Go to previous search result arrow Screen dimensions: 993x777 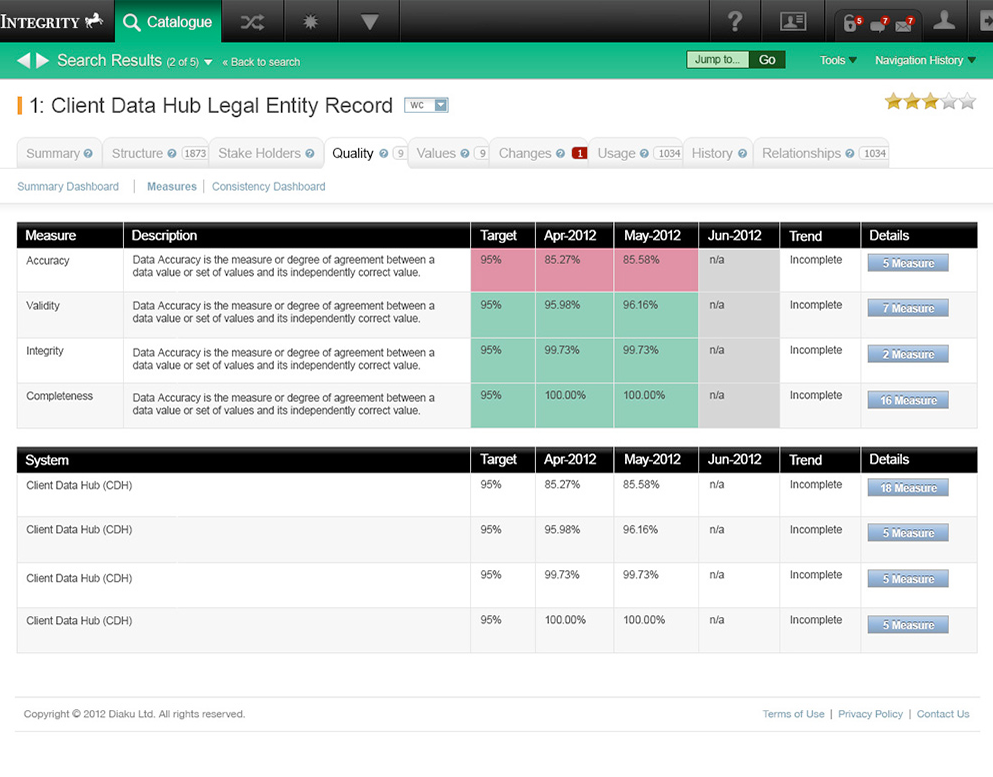[23, 61]
